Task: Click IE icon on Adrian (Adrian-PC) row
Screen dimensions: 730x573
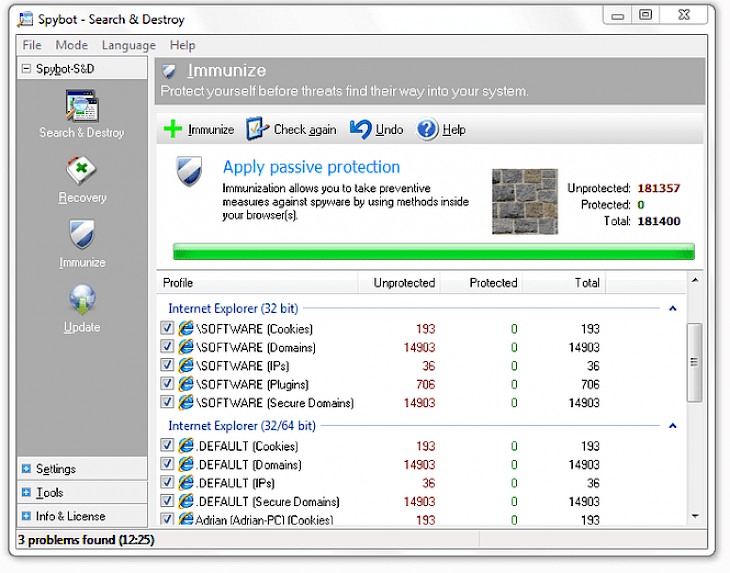Action: pyautogui.click(x=186, y=519)
